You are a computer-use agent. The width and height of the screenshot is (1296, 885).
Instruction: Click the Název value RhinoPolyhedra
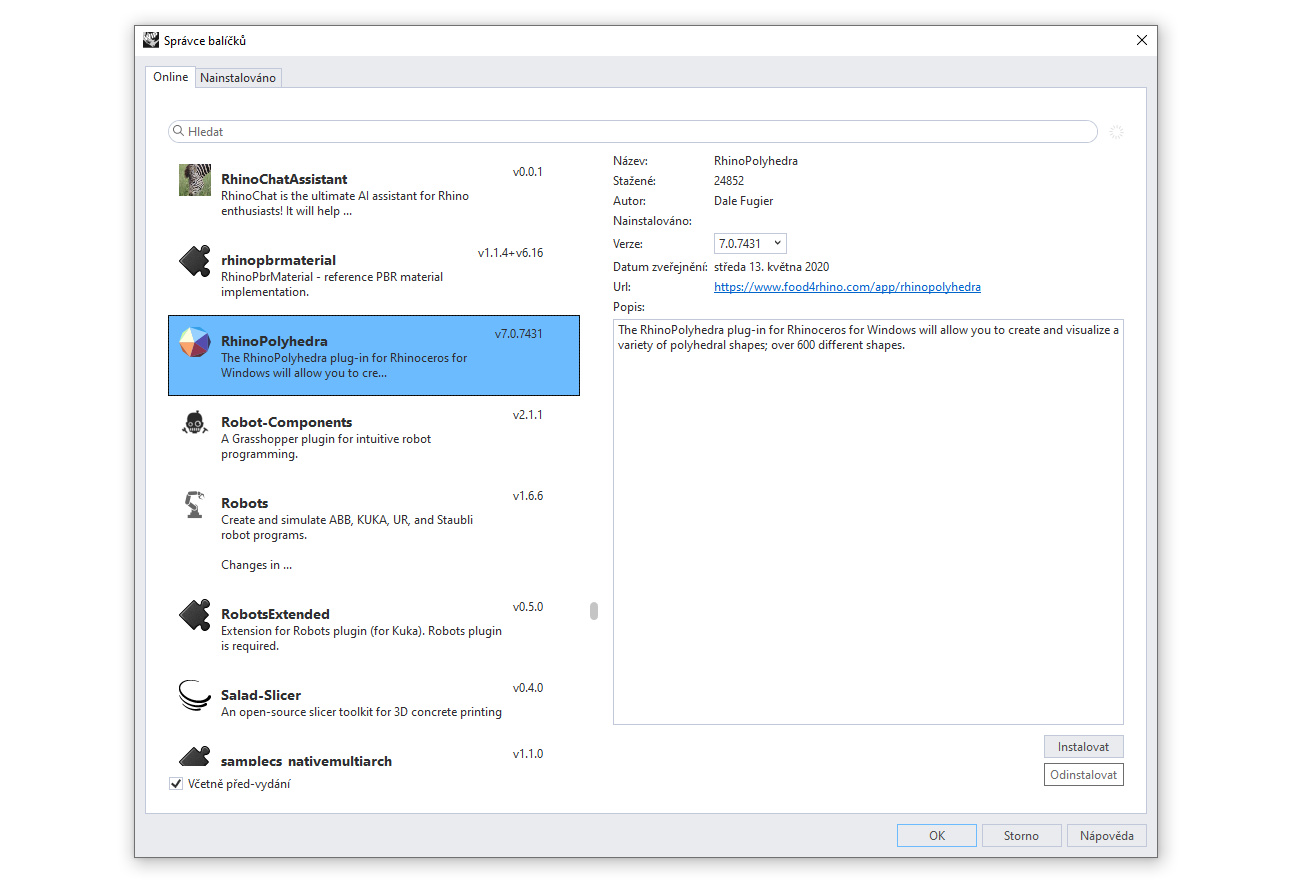pos(756,161)
